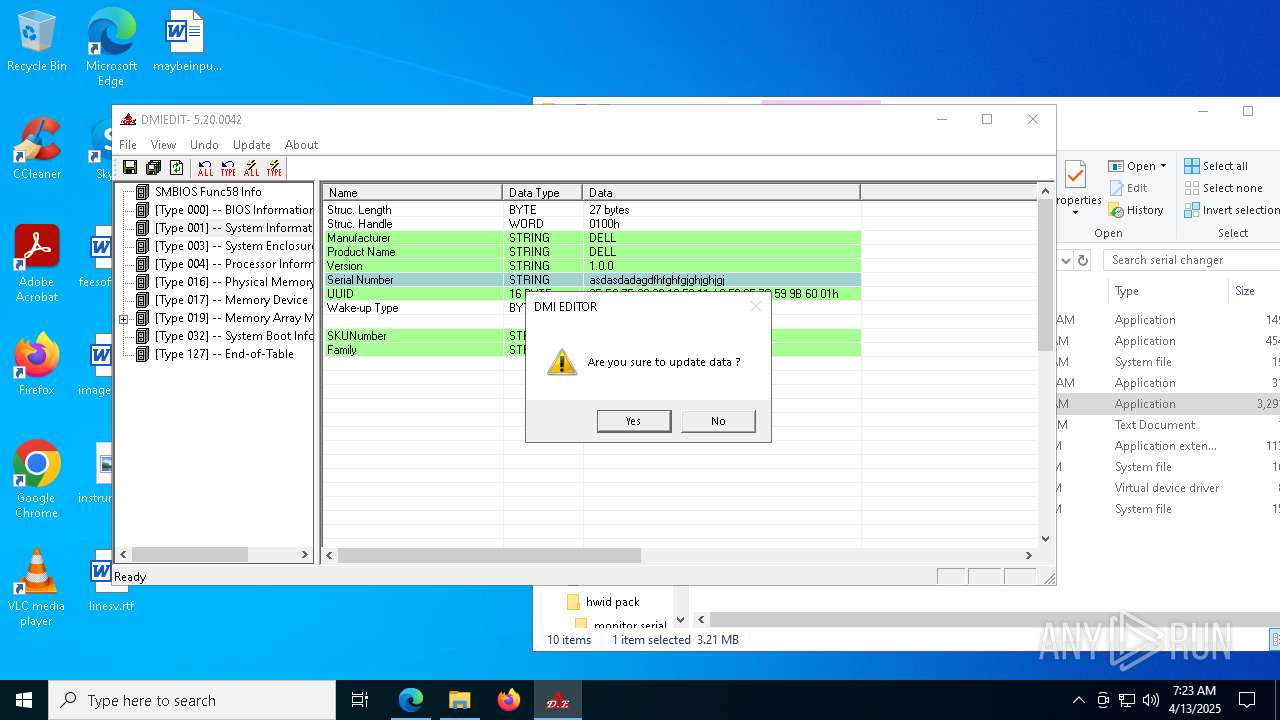This screenshot has width=1280, height=720.
Task: Click Select none in Explorer ribbon
Action: pos(1223,188)
